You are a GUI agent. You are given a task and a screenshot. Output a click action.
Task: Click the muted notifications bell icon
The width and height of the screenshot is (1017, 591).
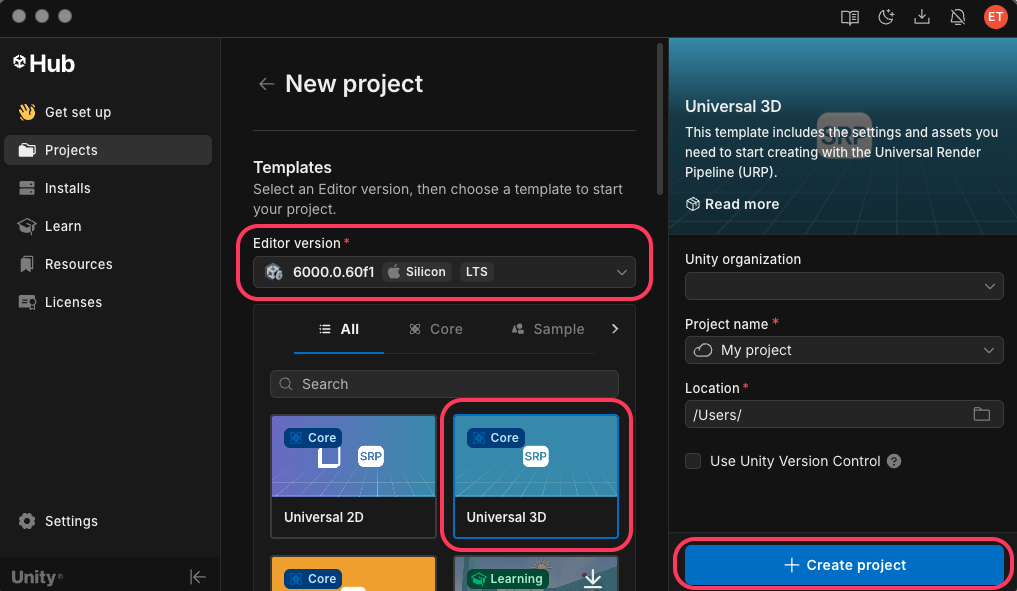click(x=958, y=17)
